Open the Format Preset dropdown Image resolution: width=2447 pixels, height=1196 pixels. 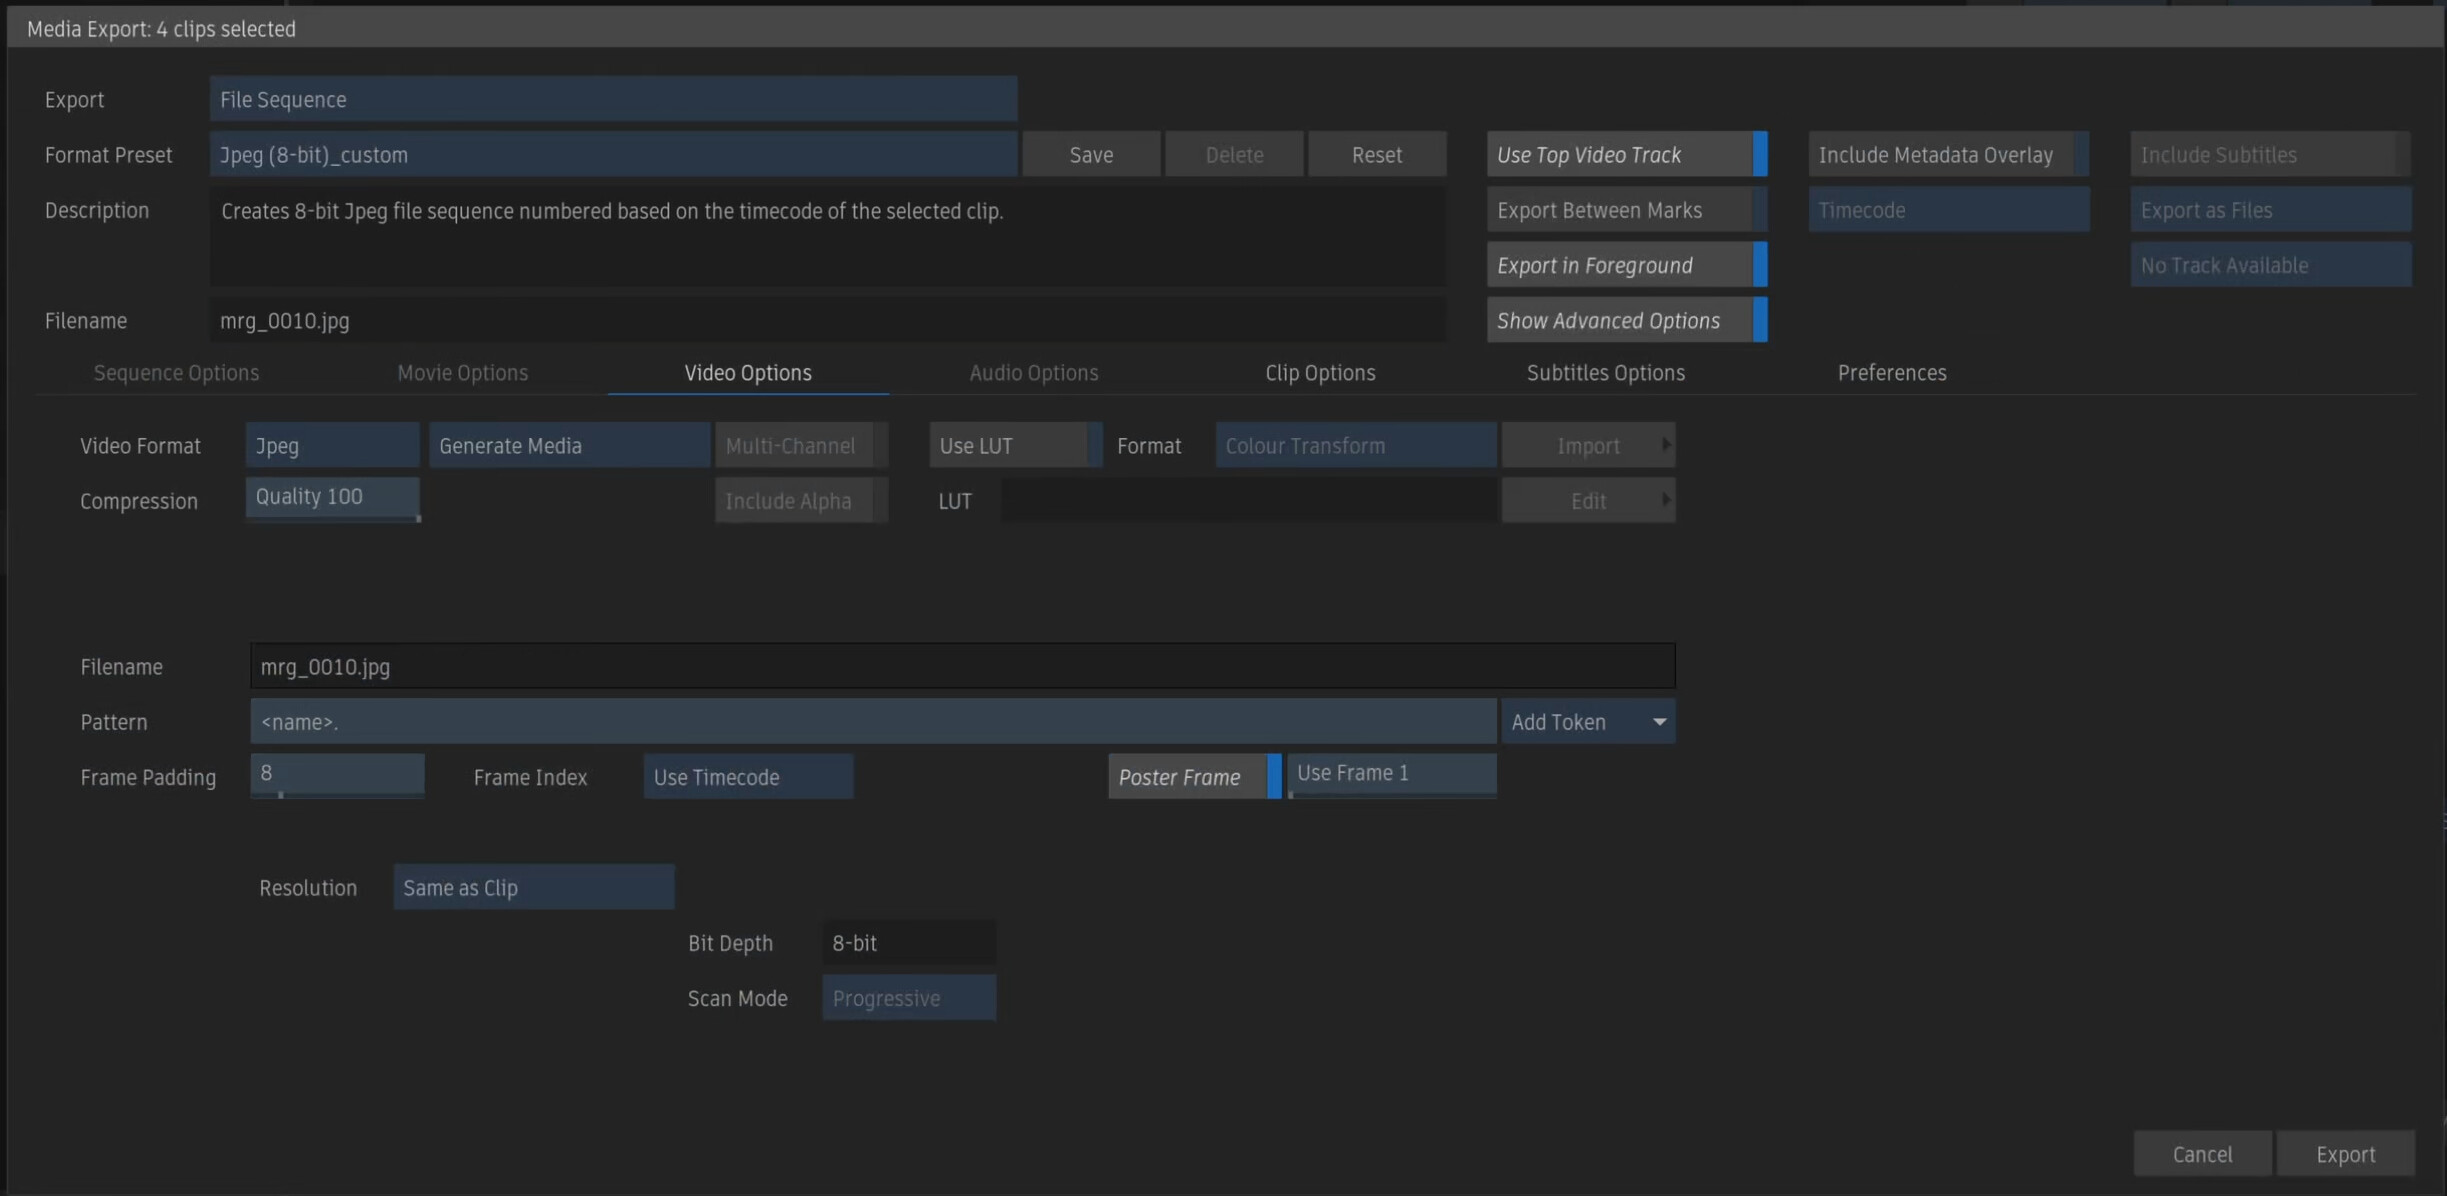613,155
